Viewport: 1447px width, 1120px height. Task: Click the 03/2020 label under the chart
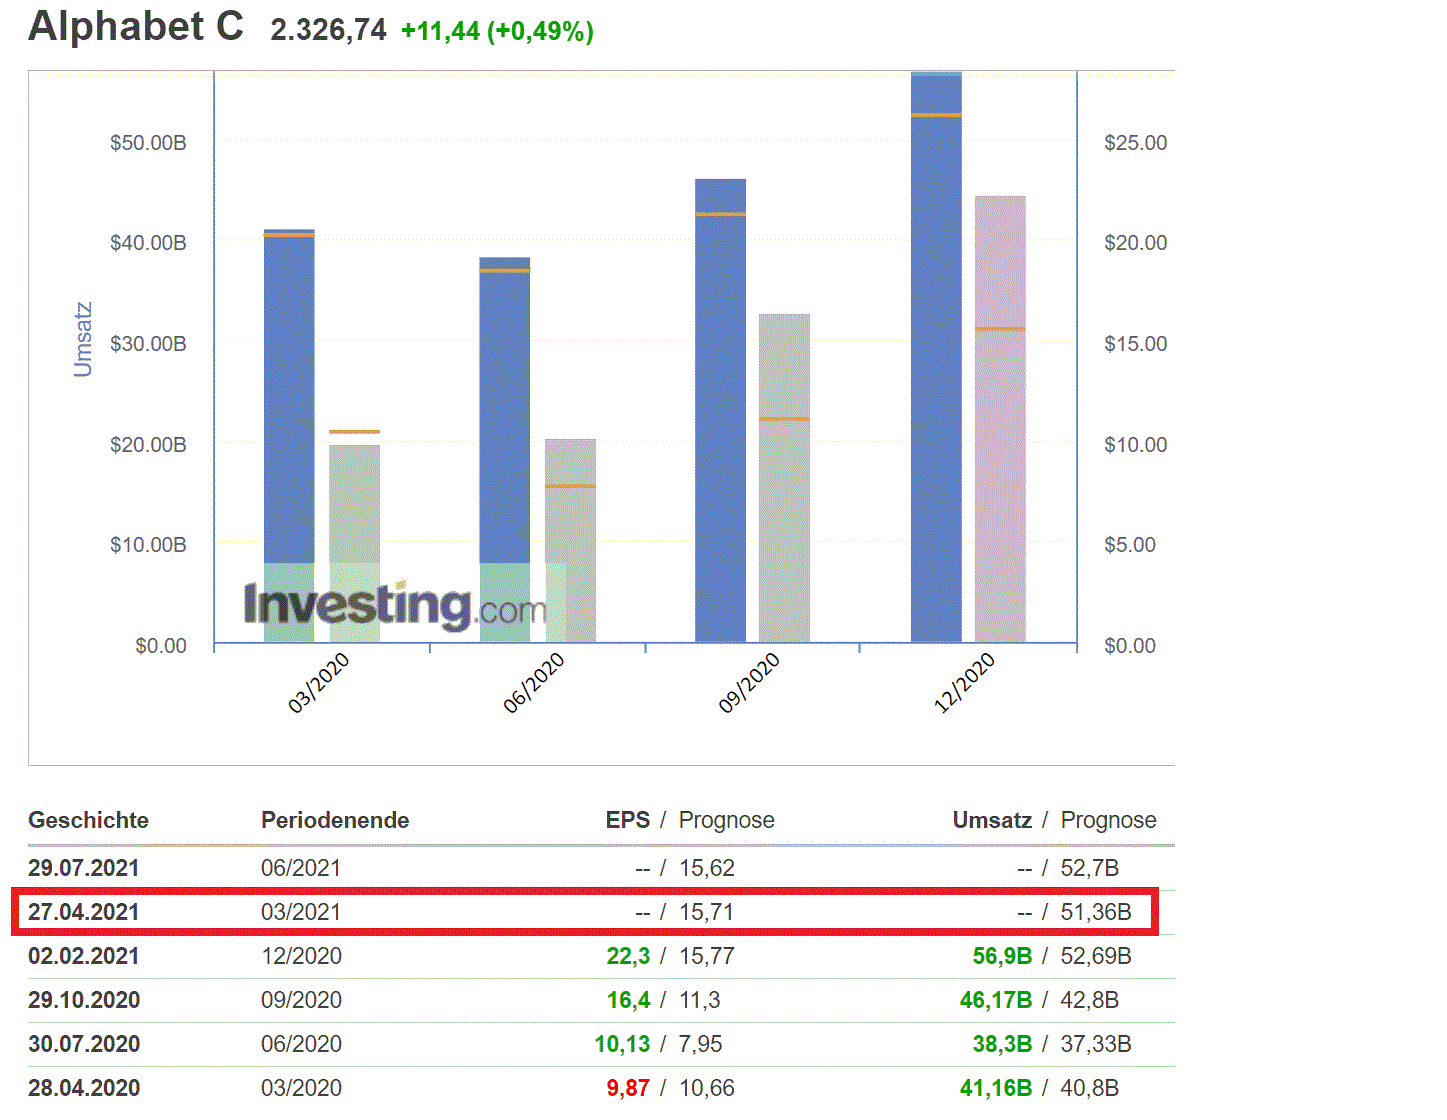319,683
